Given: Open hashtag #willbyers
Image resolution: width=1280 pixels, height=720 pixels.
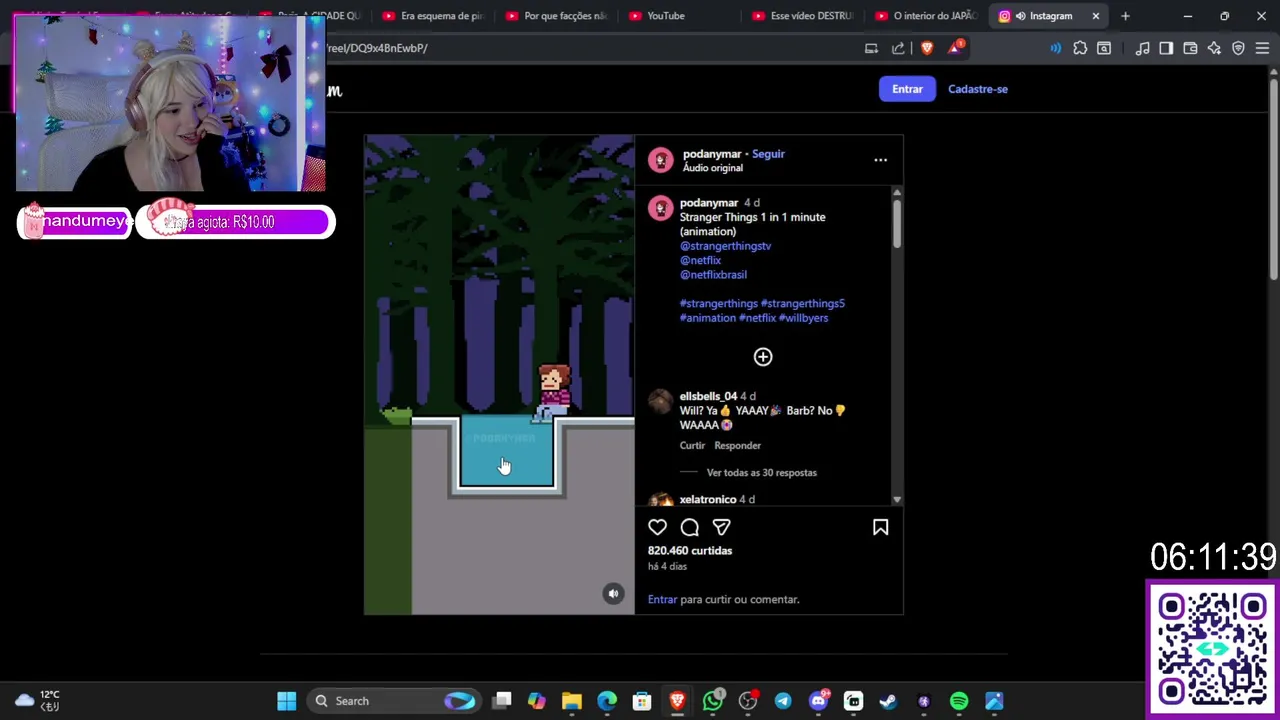Looking at the screenshot, I should pos(804,318).
